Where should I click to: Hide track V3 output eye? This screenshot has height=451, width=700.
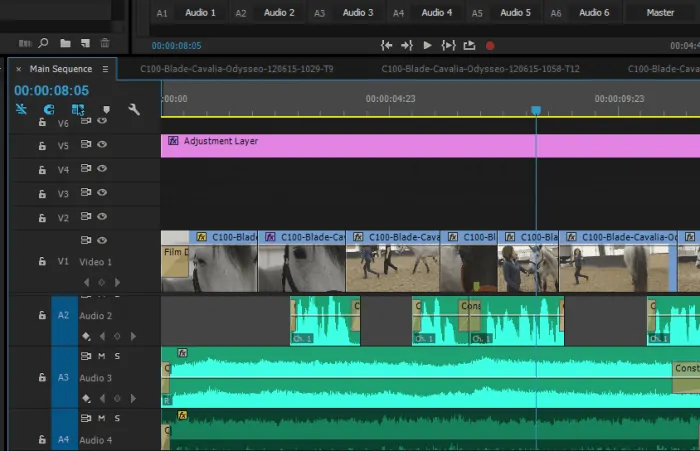(x=102, y=192)
